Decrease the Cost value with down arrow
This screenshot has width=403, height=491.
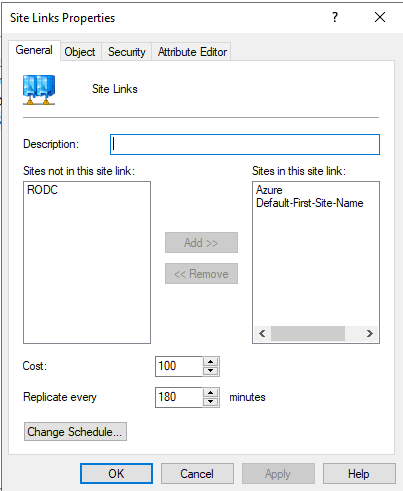(210, 371)
